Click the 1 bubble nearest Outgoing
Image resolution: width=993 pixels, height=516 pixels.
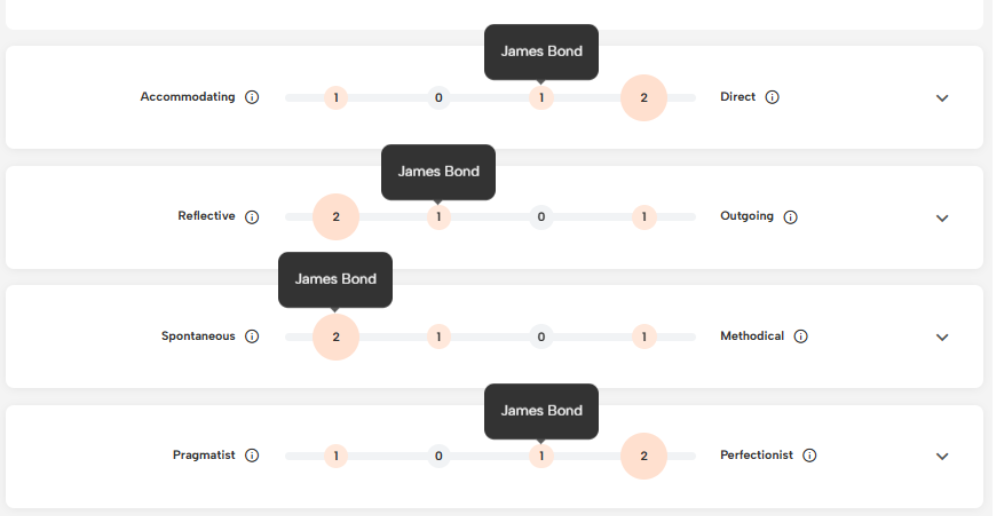point(644,217)
